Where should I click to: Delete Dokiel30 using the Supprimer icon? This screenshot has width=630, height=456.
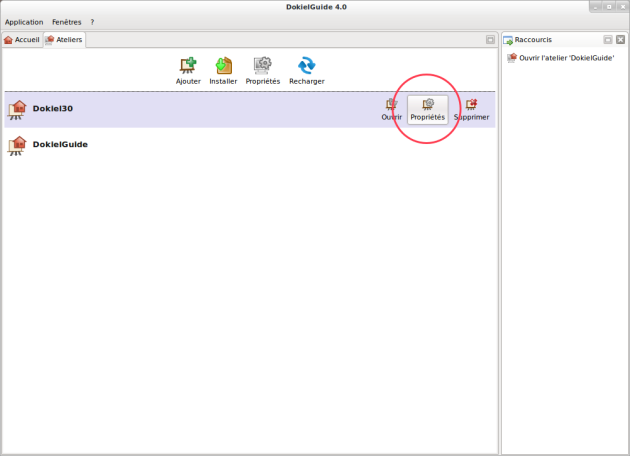(471, 109)
